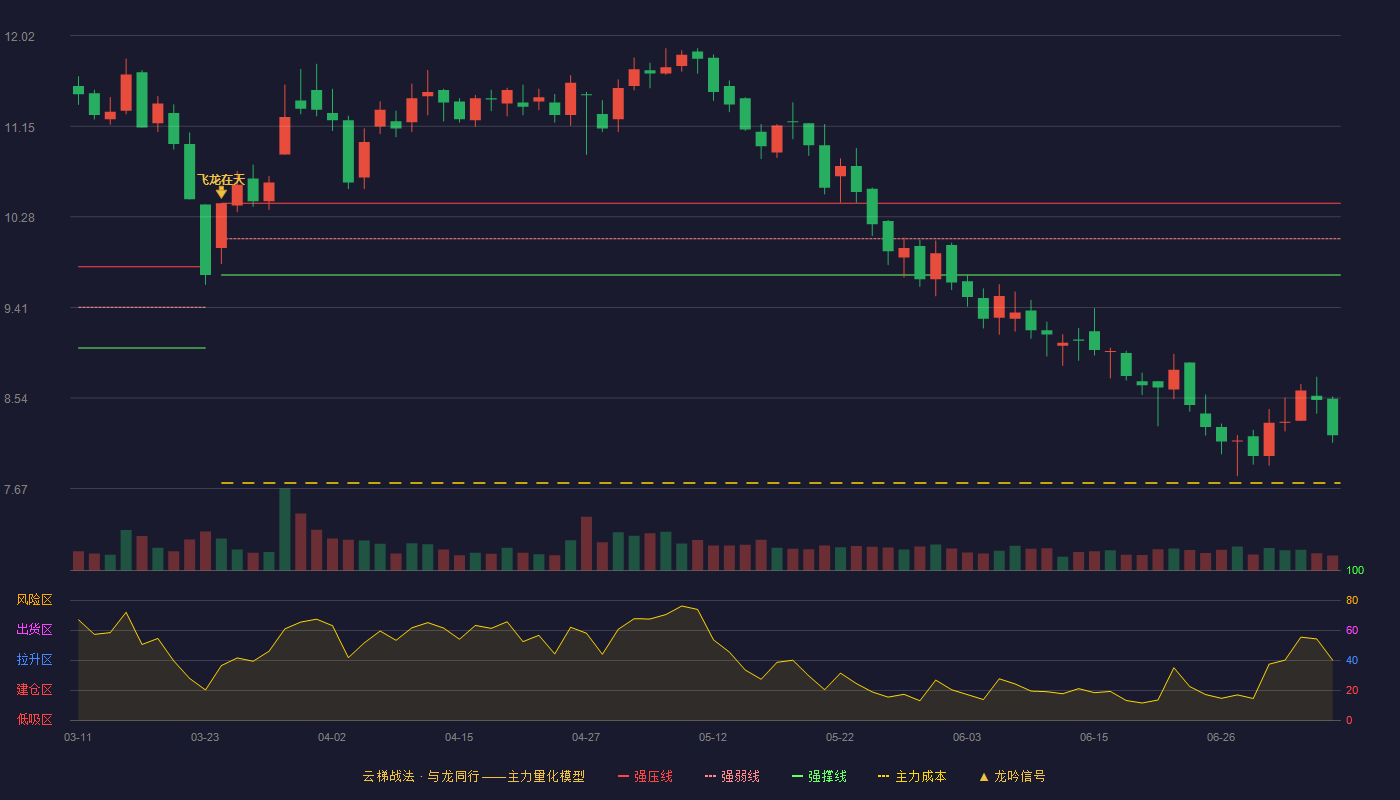Toggle the 主力成本 legend label
Screen dimensions: 1400x800
pos(920,776)
